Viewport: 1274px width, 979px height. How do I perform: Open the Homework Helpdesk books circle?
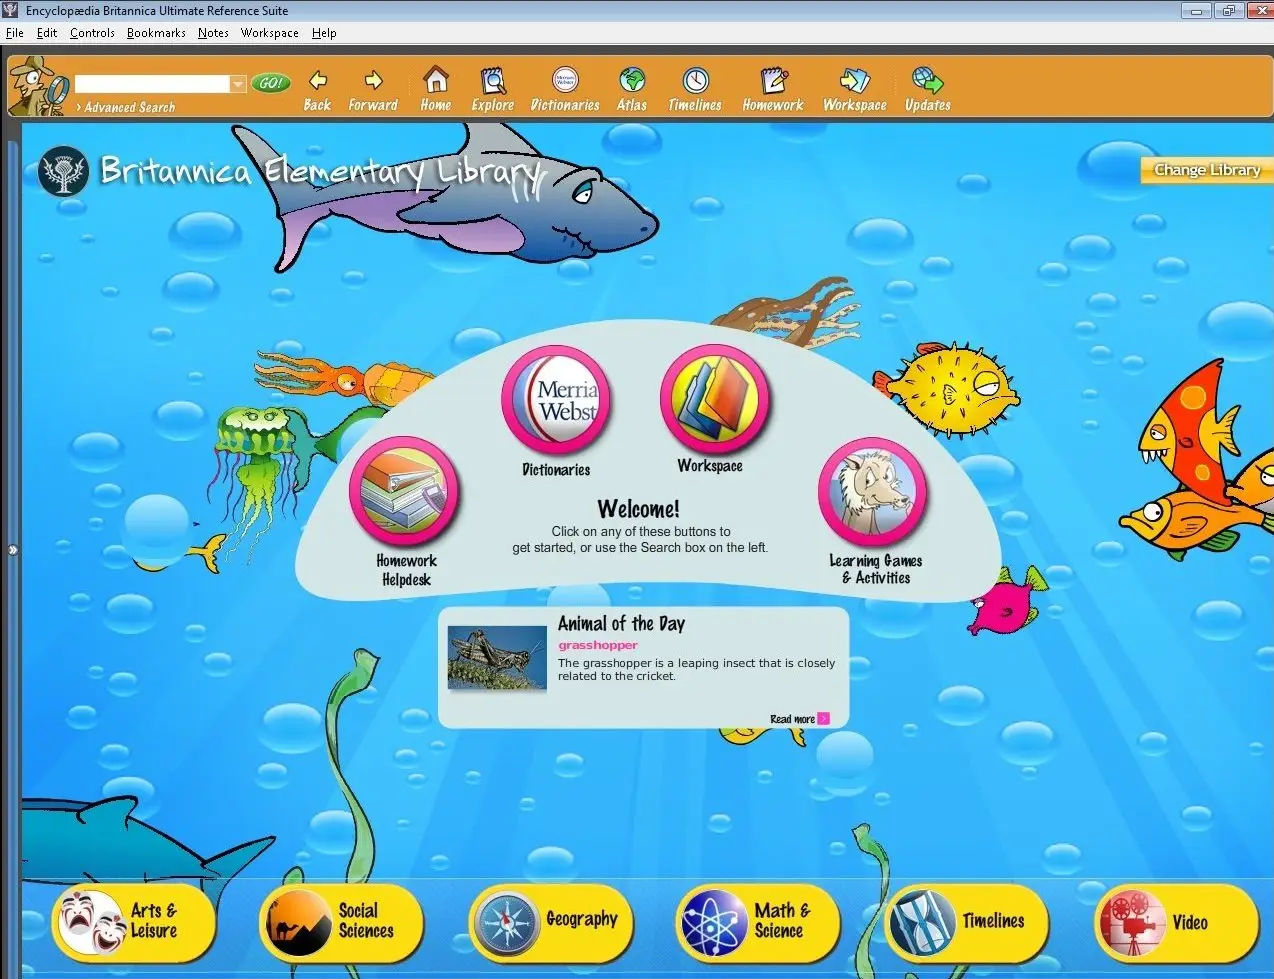[404, 492]
